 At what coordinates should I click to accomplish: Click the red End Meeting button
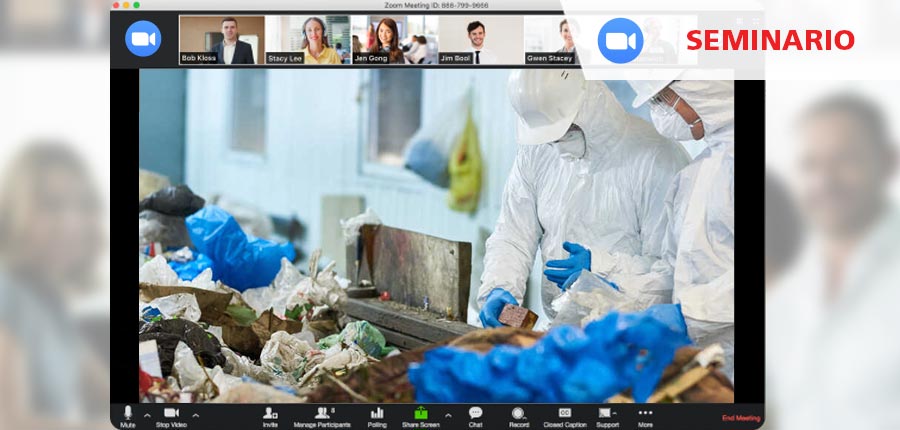[741, 418]
